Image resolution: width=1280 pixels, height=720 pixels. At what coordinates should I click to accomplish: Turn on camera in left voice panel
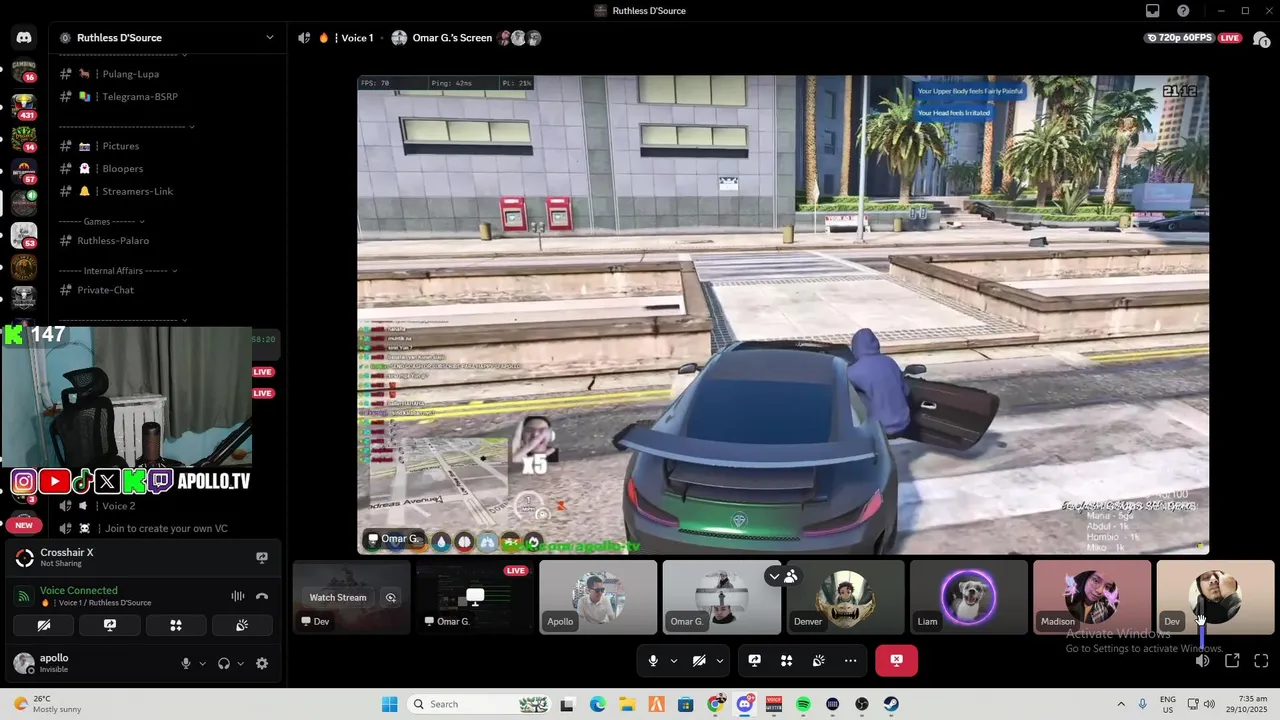(x=44, y=625)
